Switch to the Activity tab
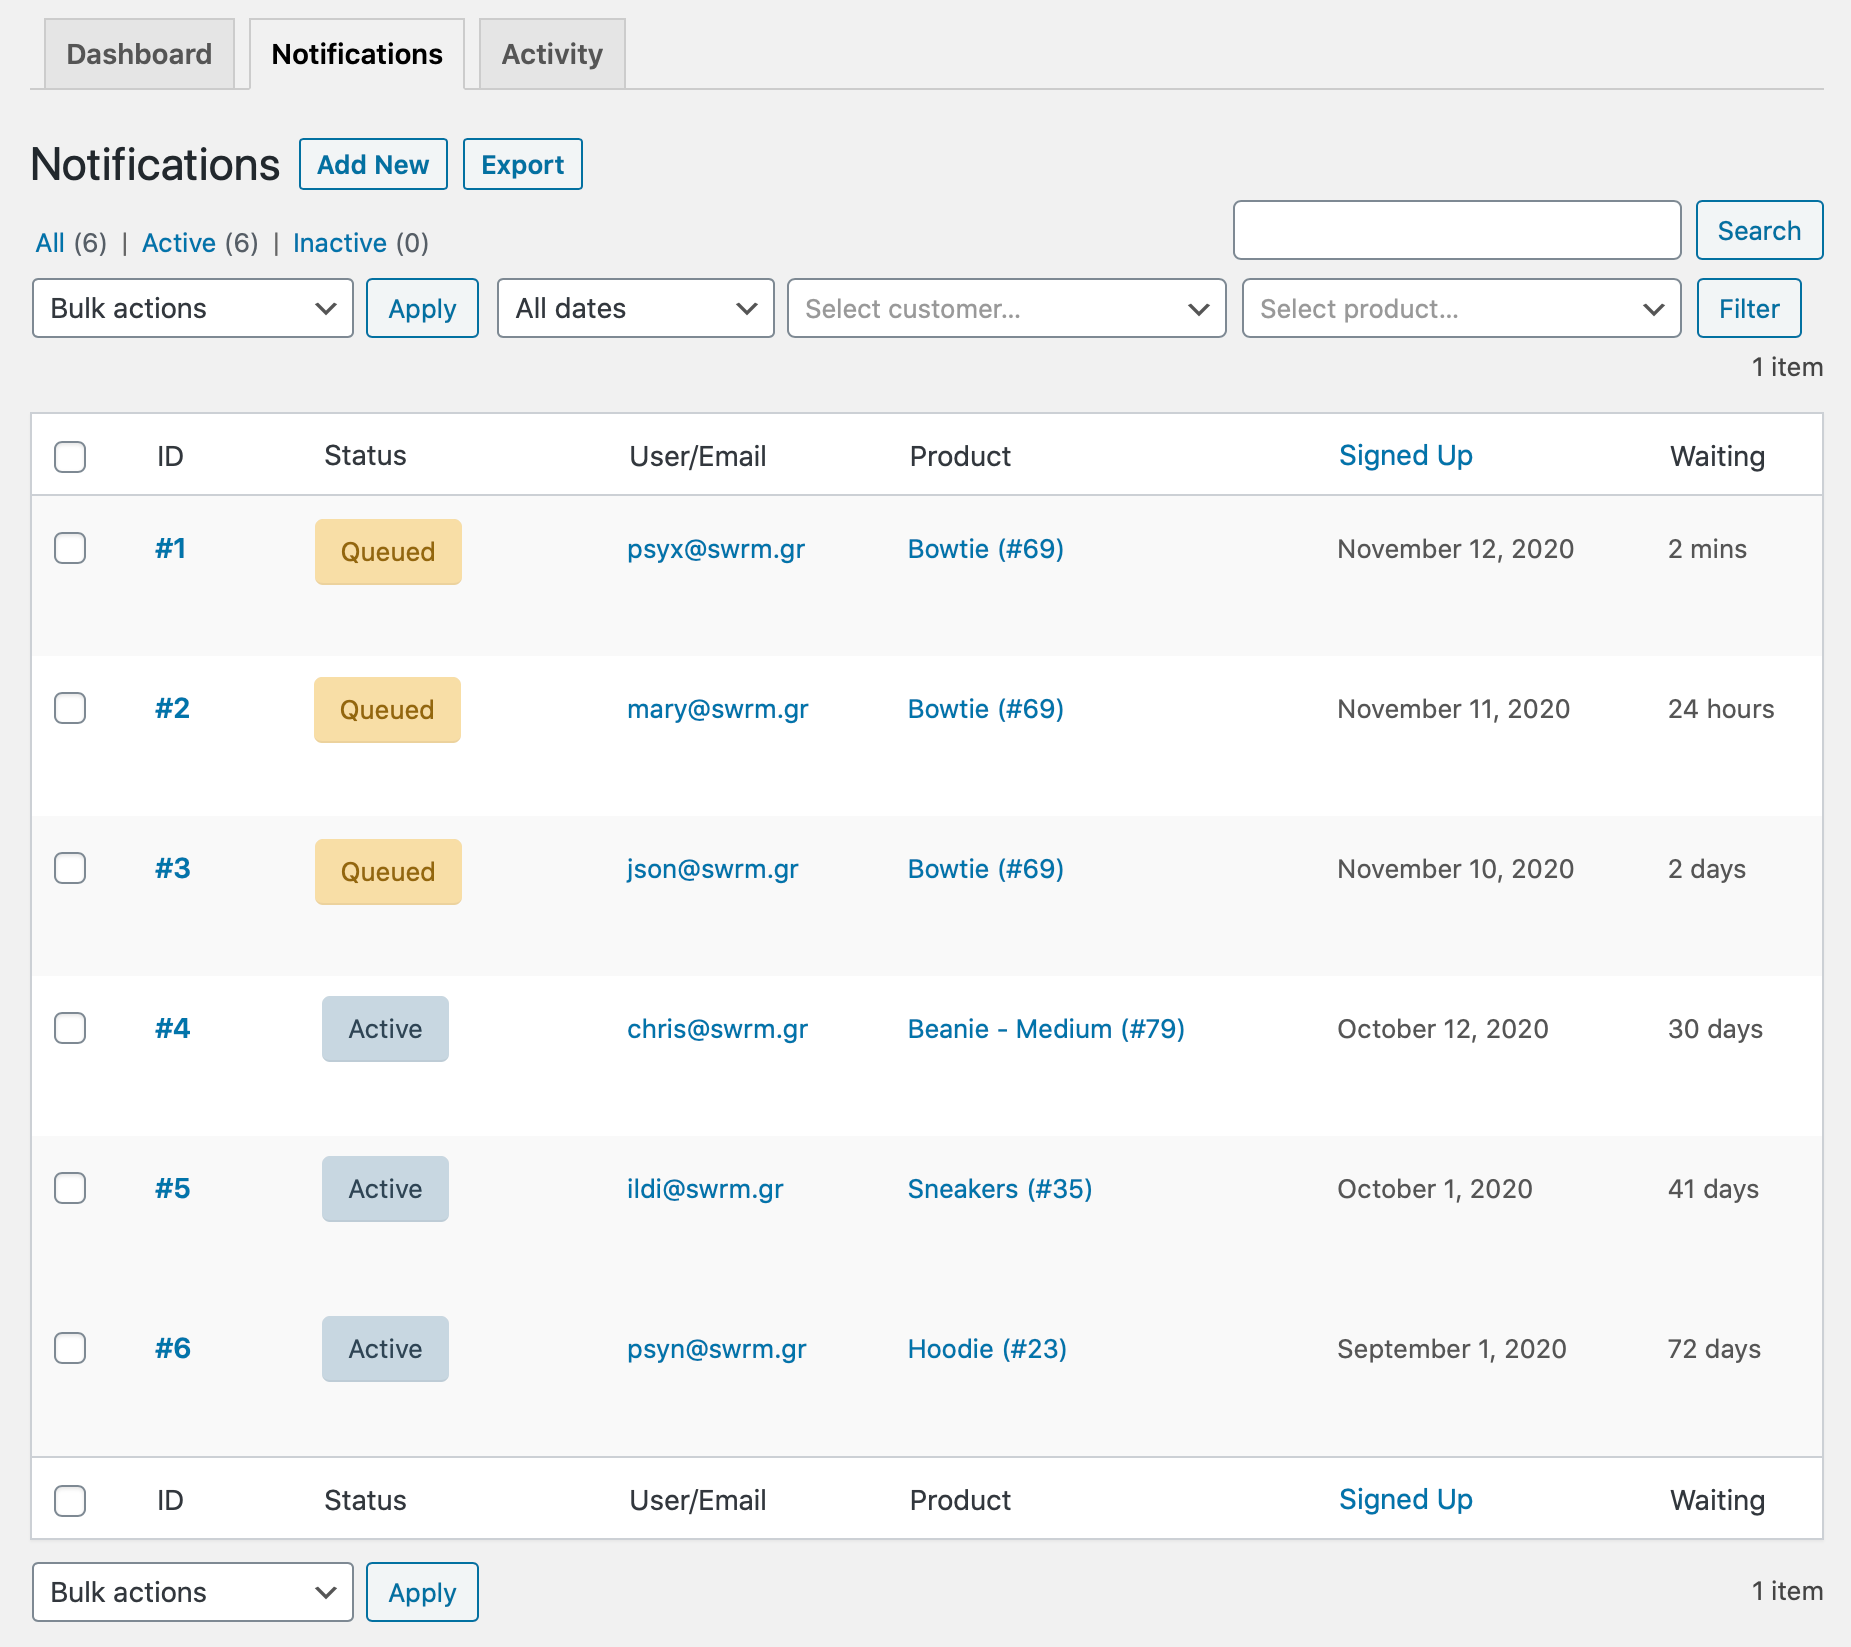 [x=551, y=54]
